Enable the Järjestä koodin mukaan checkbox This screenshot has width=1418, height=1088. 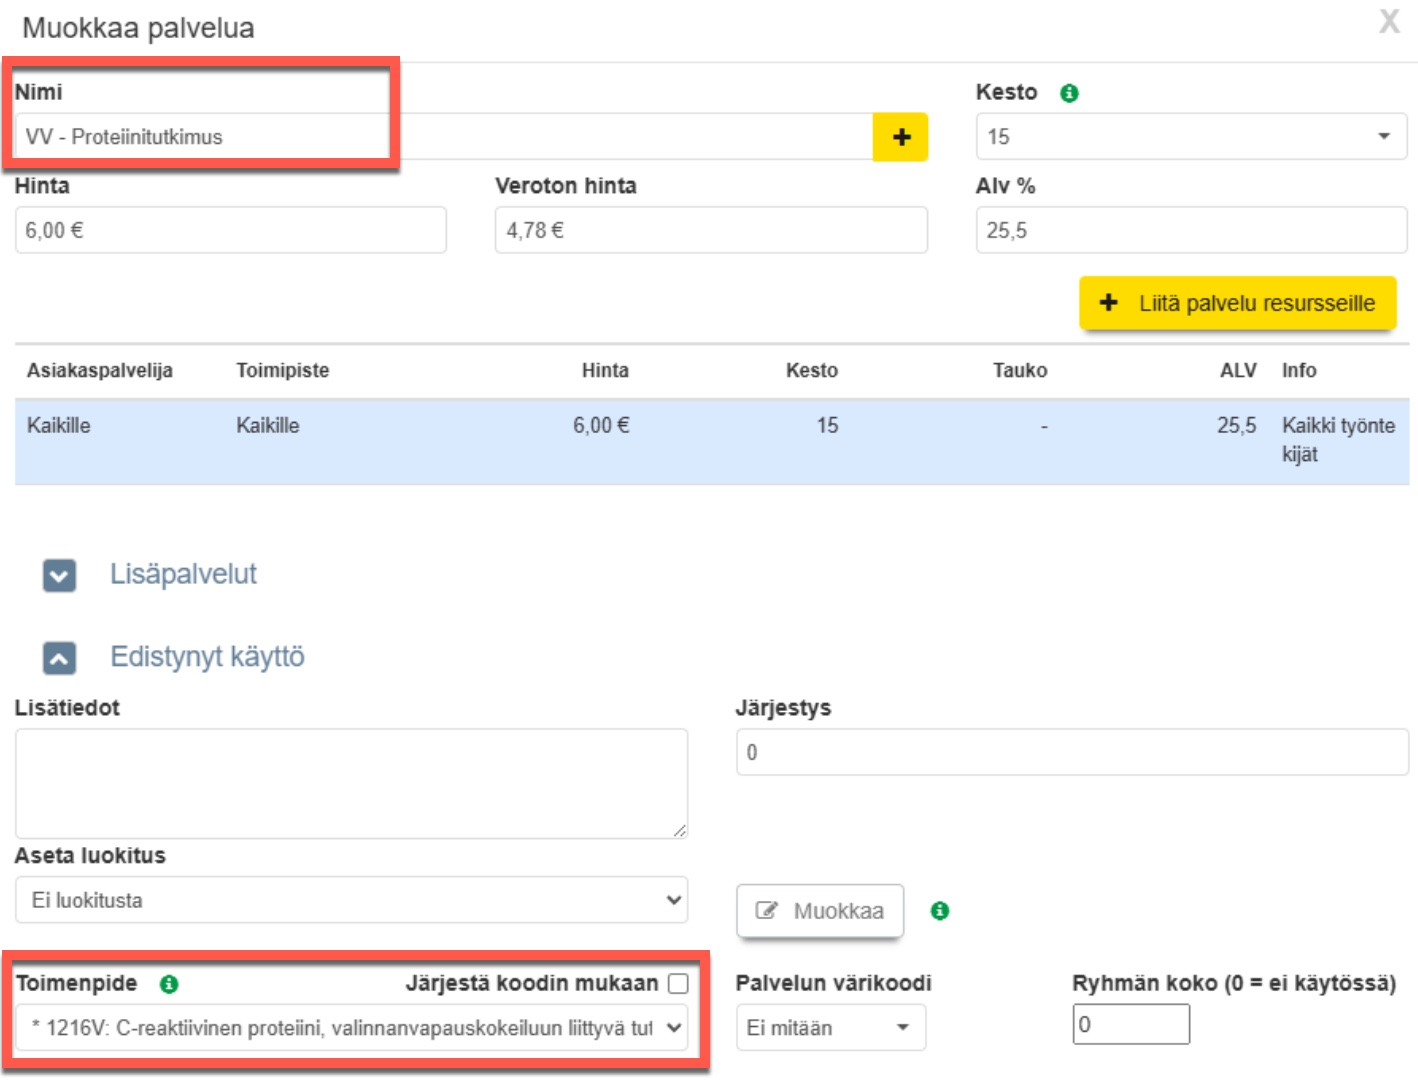pos(678,984)
